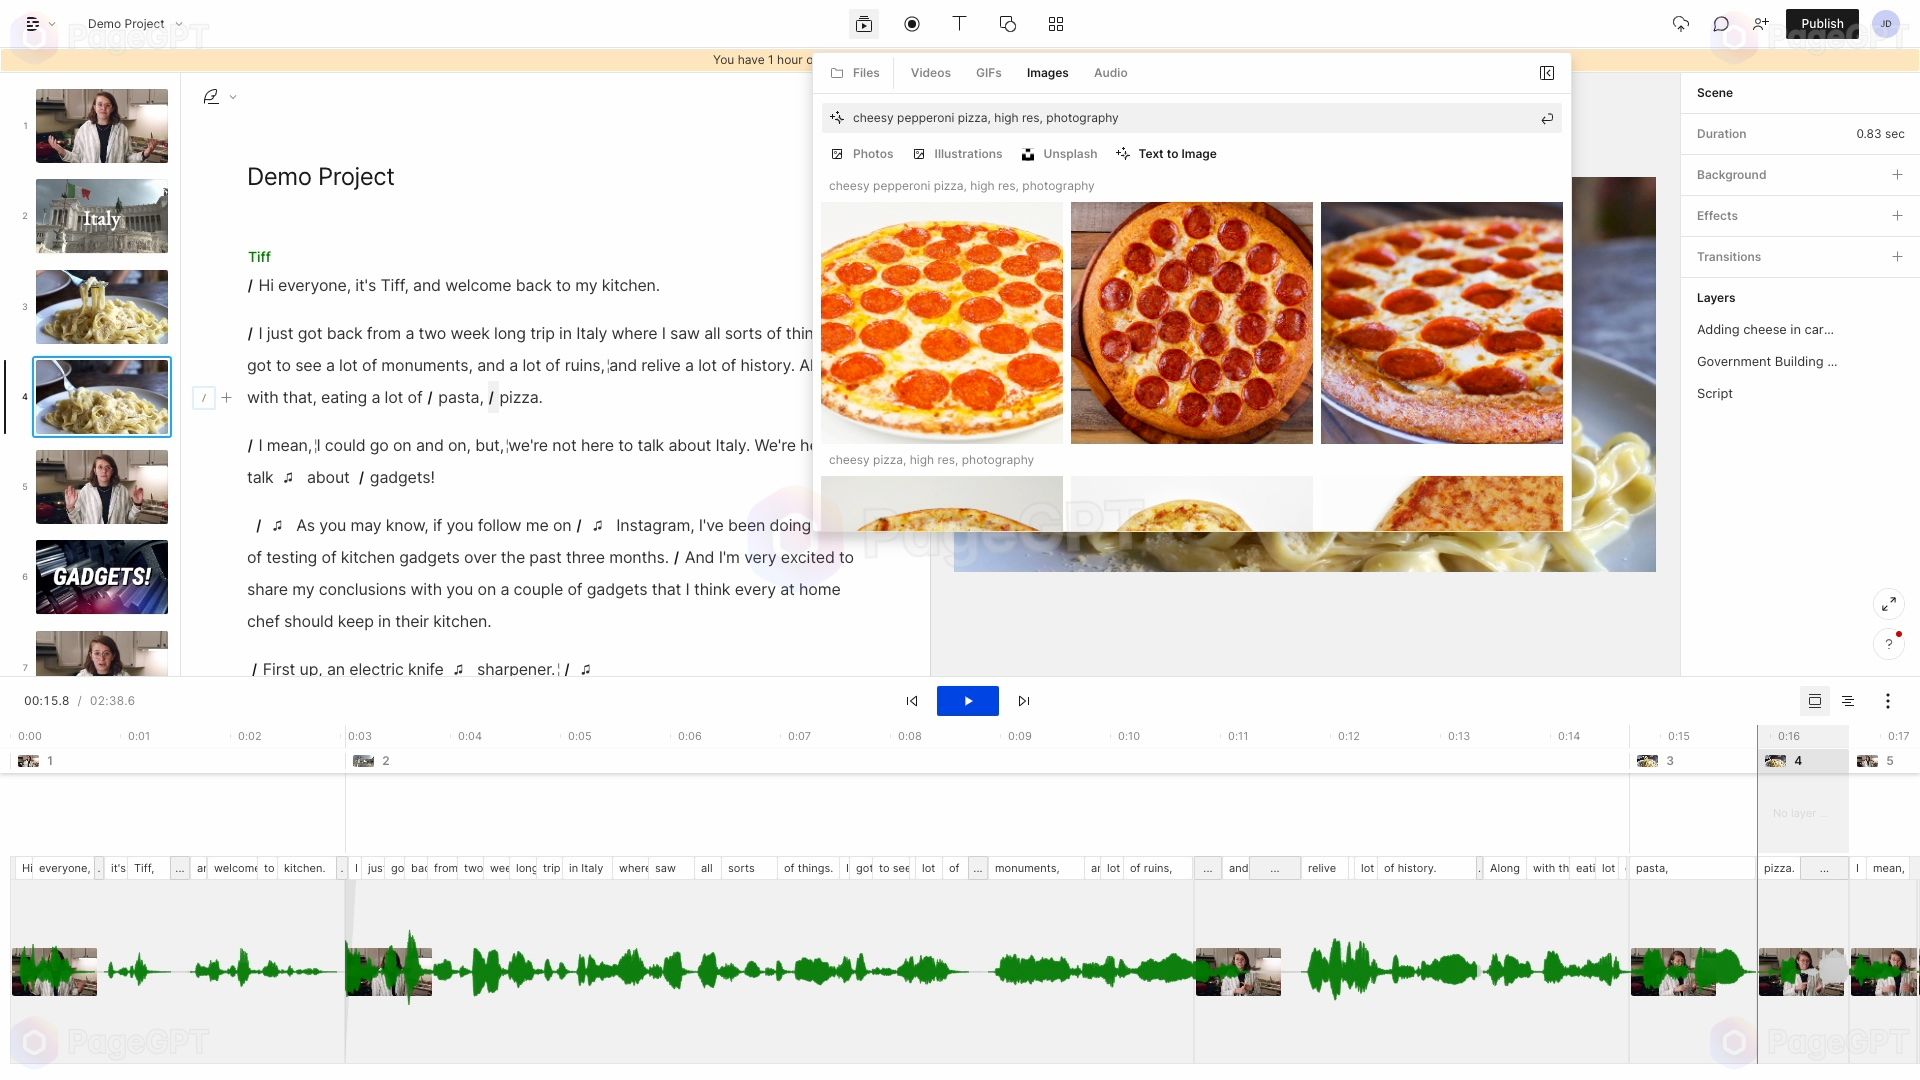Select the record button in toolbar
Image resolution: width=1920 pixels, height=1080 pixels.
click(911, 24)
